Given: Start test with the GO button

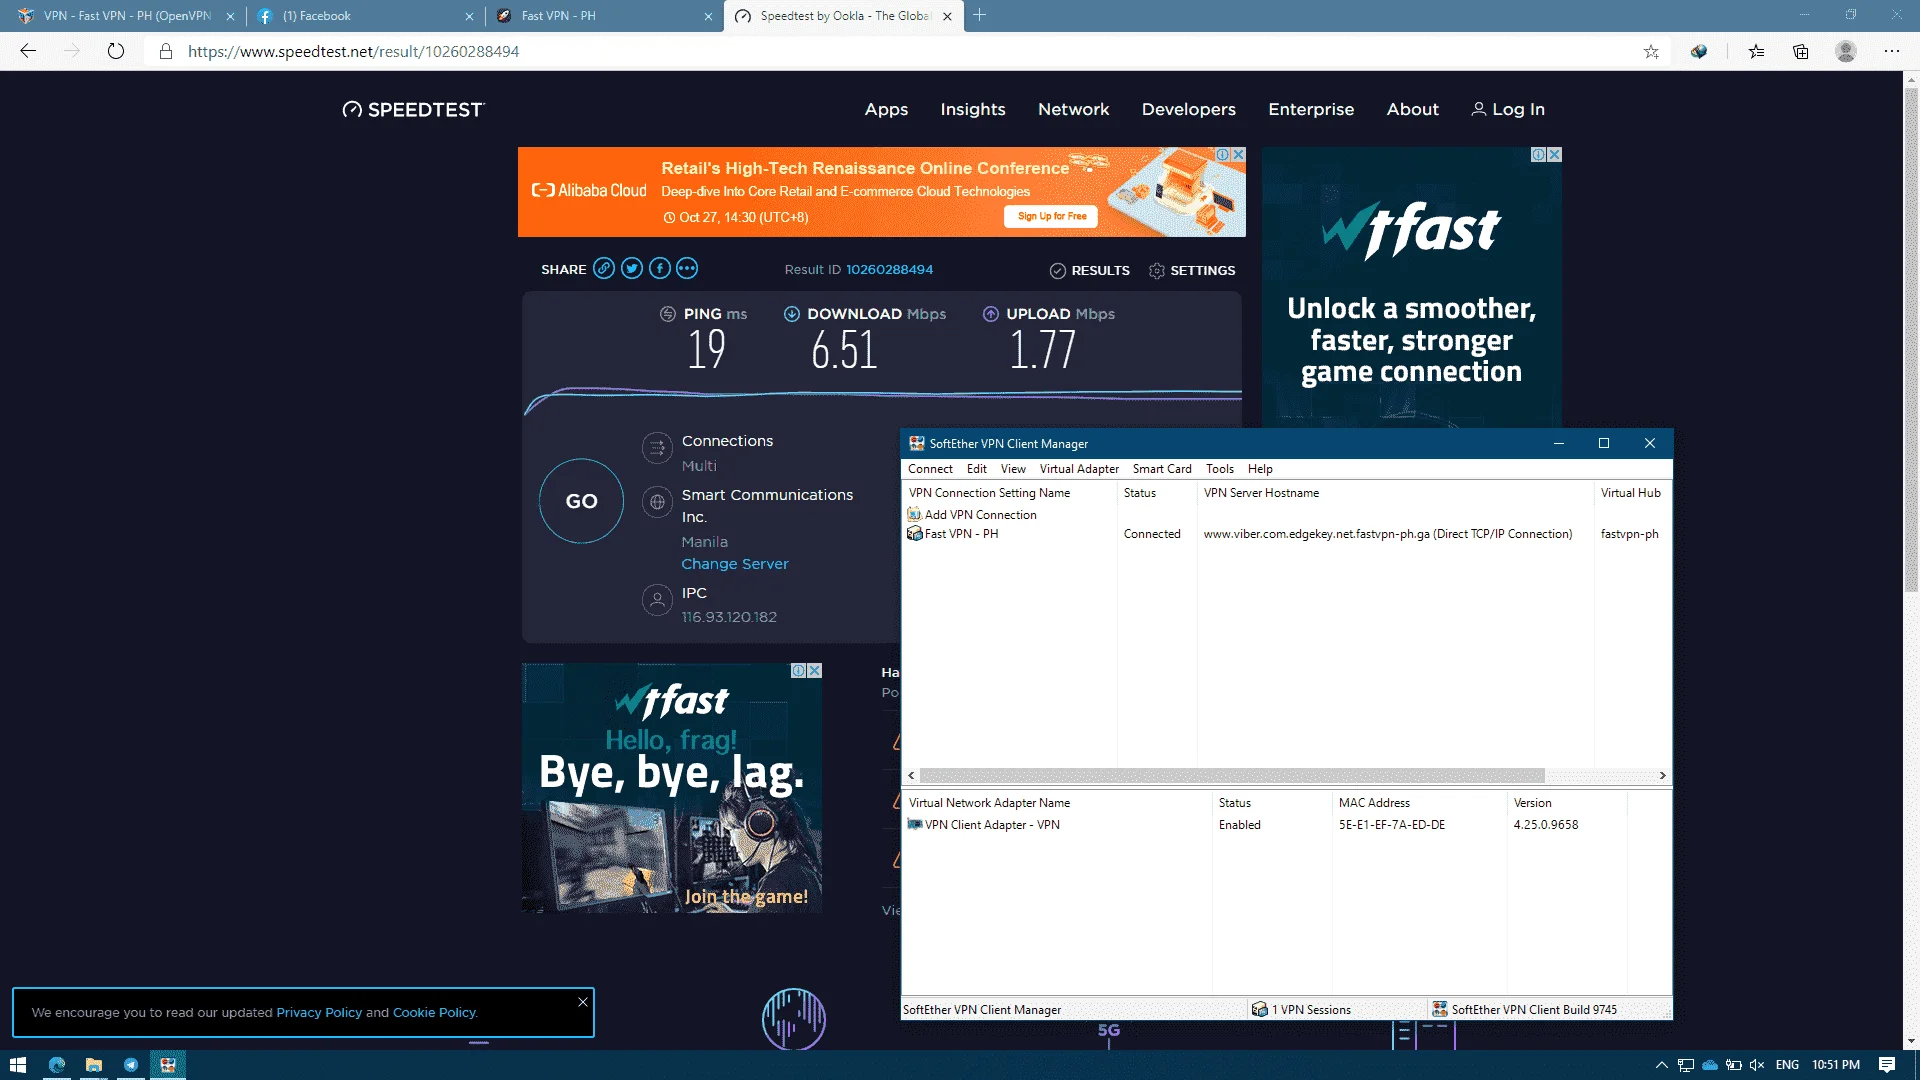Looking at the screenshot, I should point(581,501).
